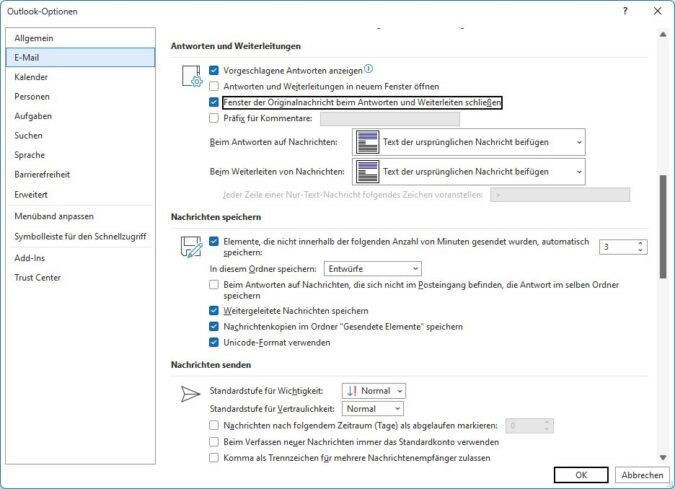Select Allgemein category

pyautogui.click(x=81, y=38)
